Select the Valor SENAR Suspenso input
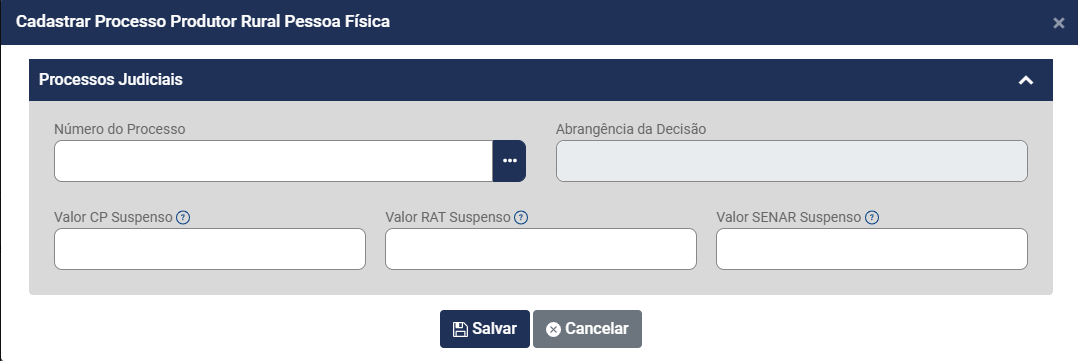Viewport: 1078px width, 361px height. pyautogui.click(x=872, y=249)
